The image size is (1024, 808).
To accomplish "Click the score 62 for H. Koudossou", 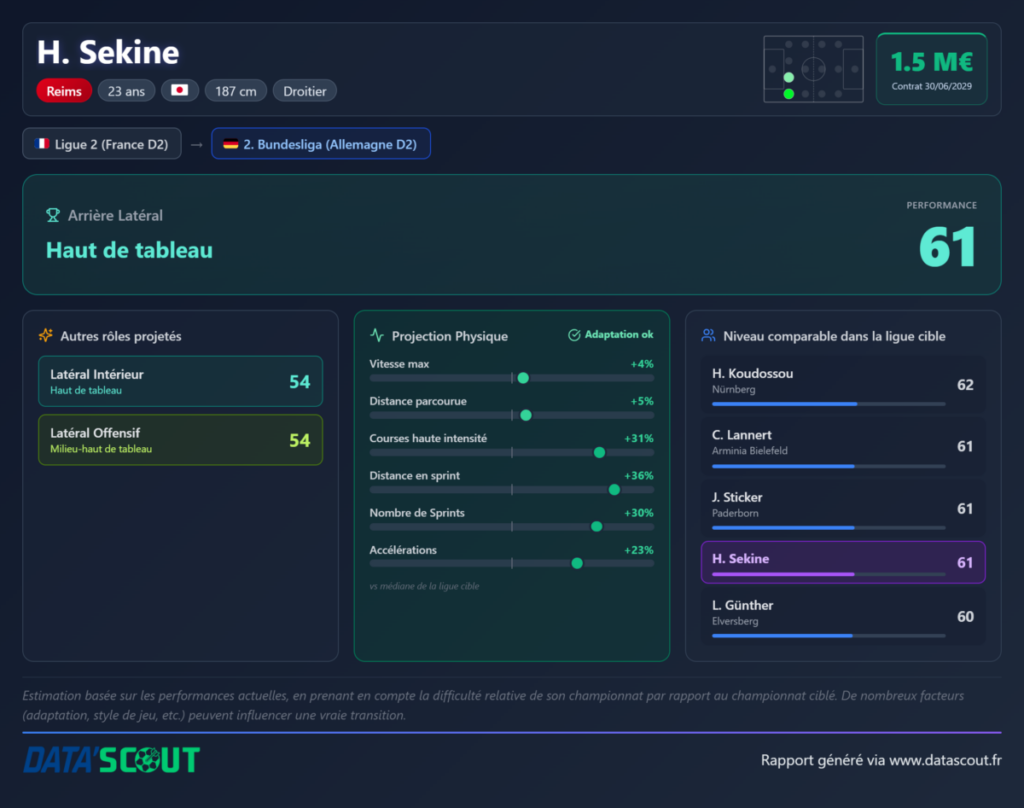I will (965, 385).
